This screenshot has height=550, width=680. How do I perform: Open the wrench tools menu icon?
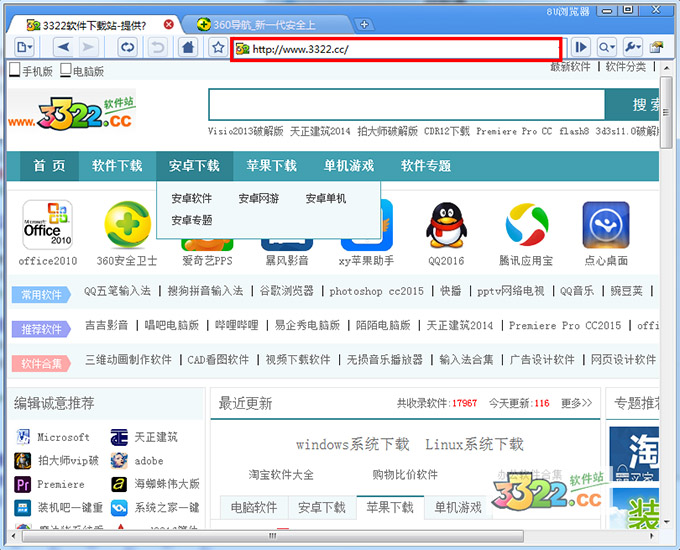pos(633,47)
